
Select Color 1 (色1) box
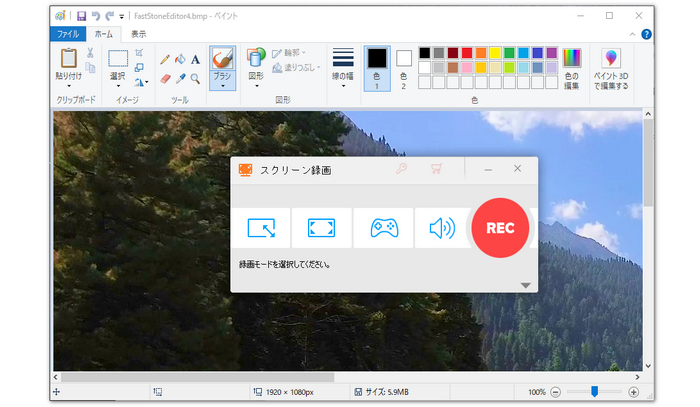coord(376,67)
